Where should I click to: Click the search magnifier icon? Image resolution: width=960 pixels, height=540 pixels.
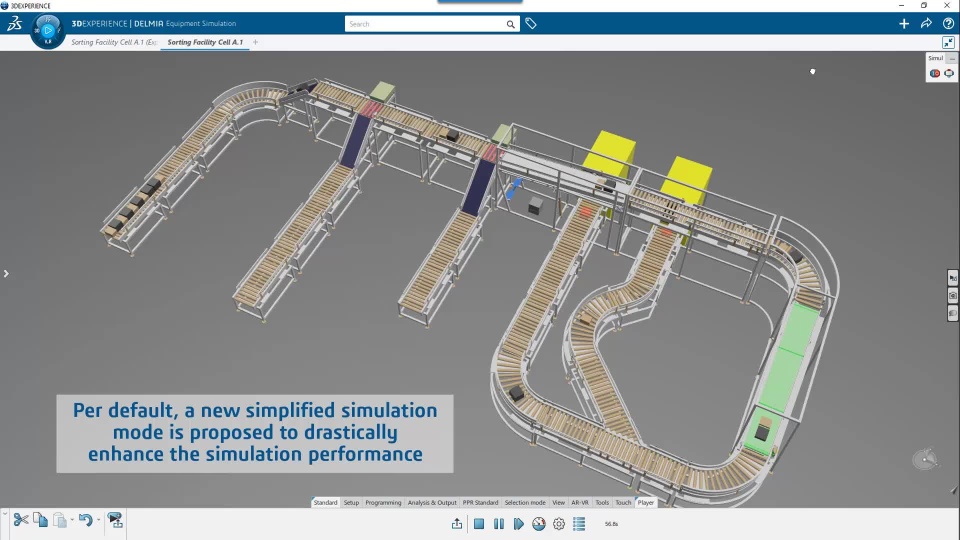(x=511, y=24)
